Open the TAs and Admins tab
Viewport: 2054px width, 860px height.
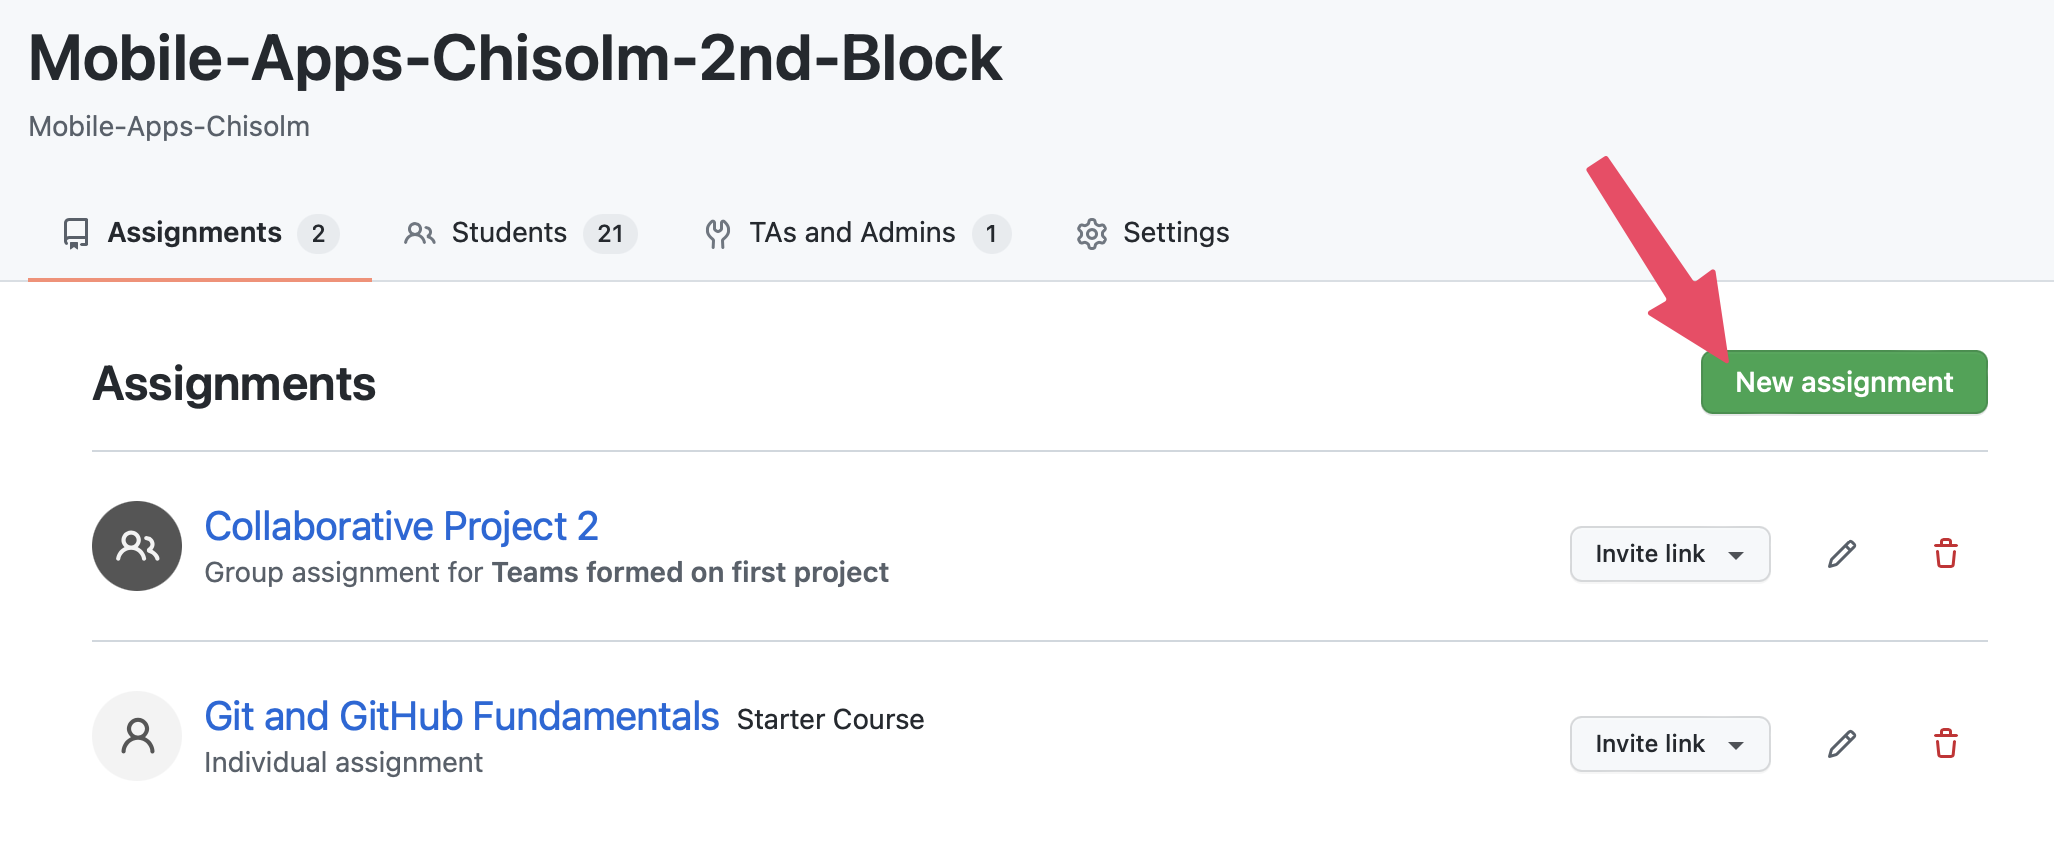pyautogui.click(x=852, y=233)
